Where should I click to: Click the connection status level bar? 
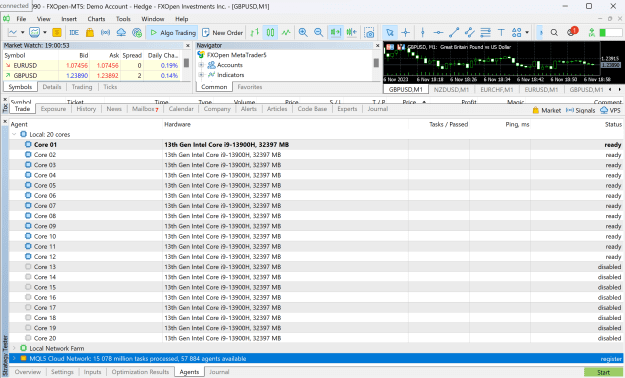[611, 33]
